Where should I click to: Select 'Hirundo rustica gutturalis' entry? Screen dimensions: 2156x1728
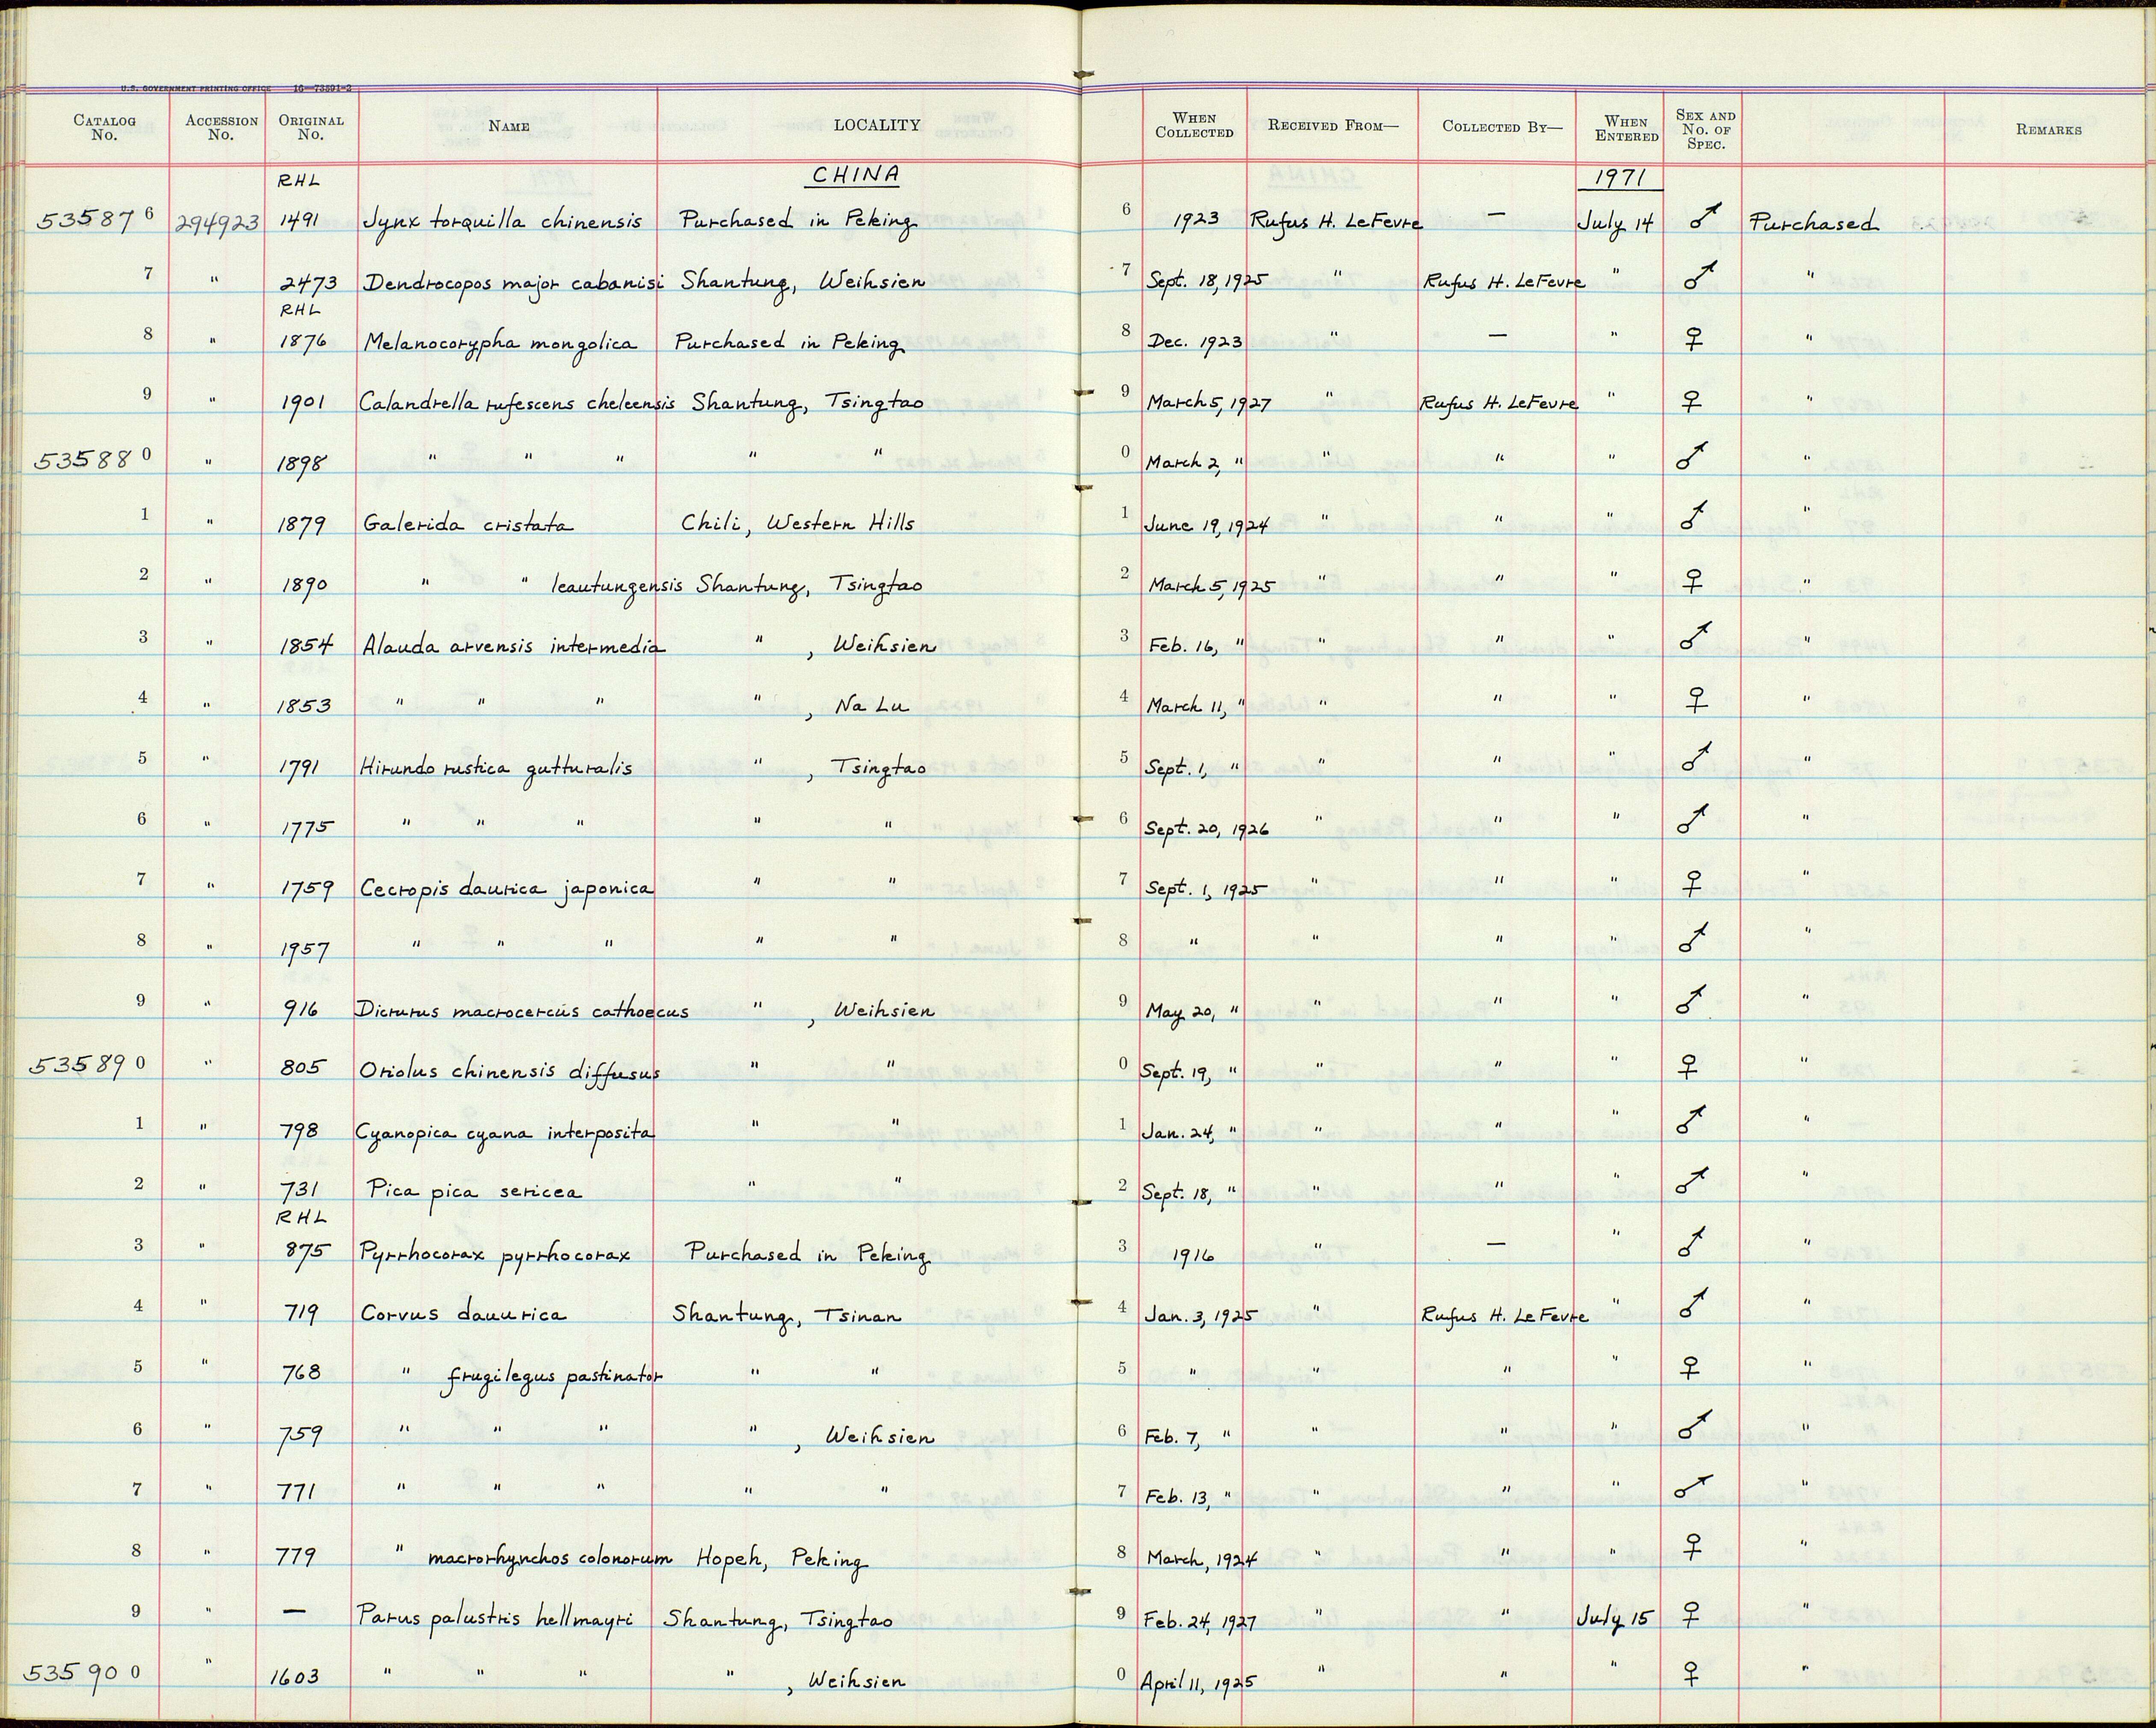coord(496,768)
